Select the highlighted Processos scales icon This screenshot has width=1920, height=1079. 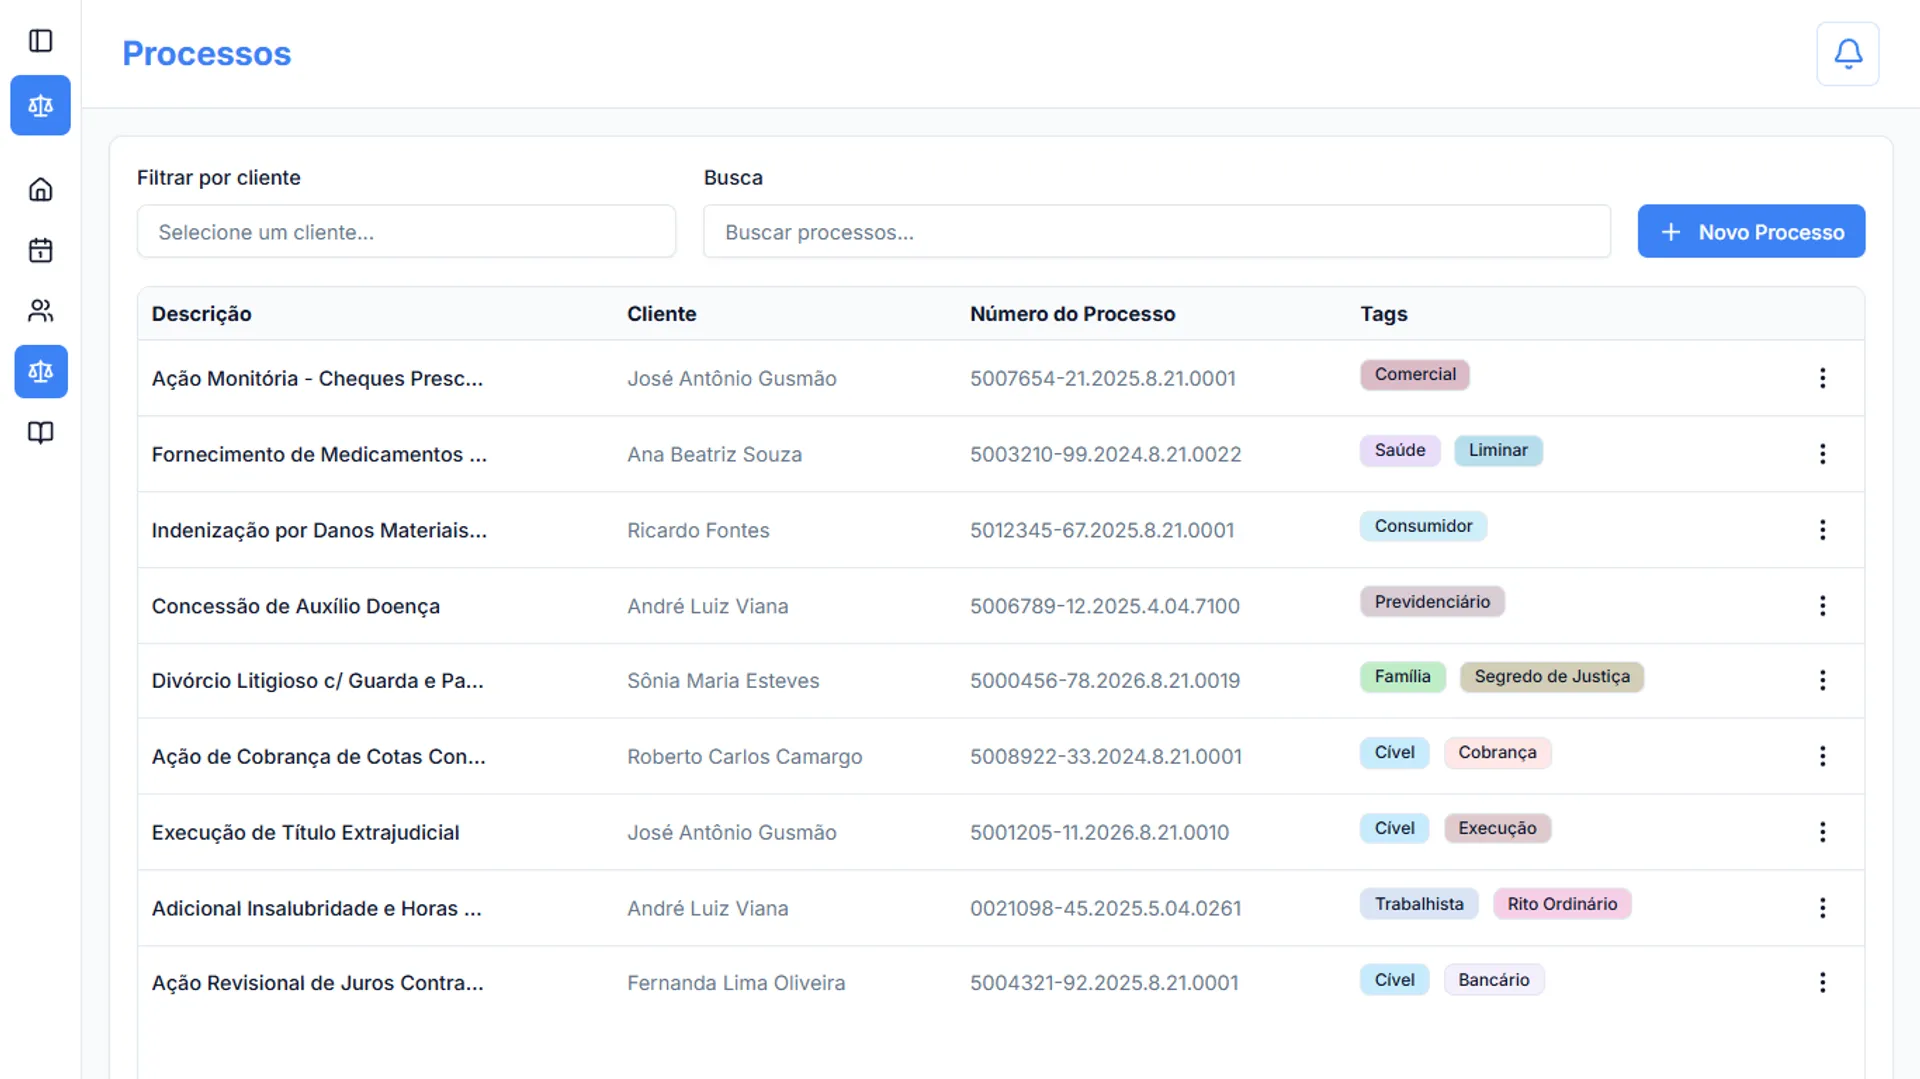tap(40, 371)
